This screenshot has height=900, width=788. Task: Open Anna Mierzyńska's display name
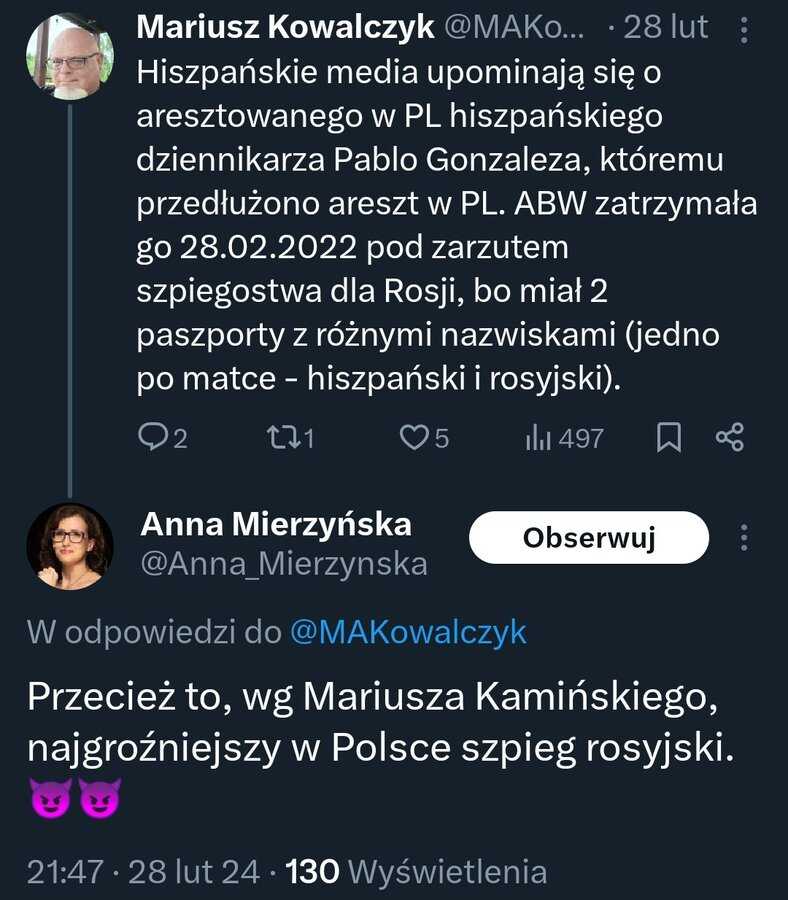coord(276,523)
